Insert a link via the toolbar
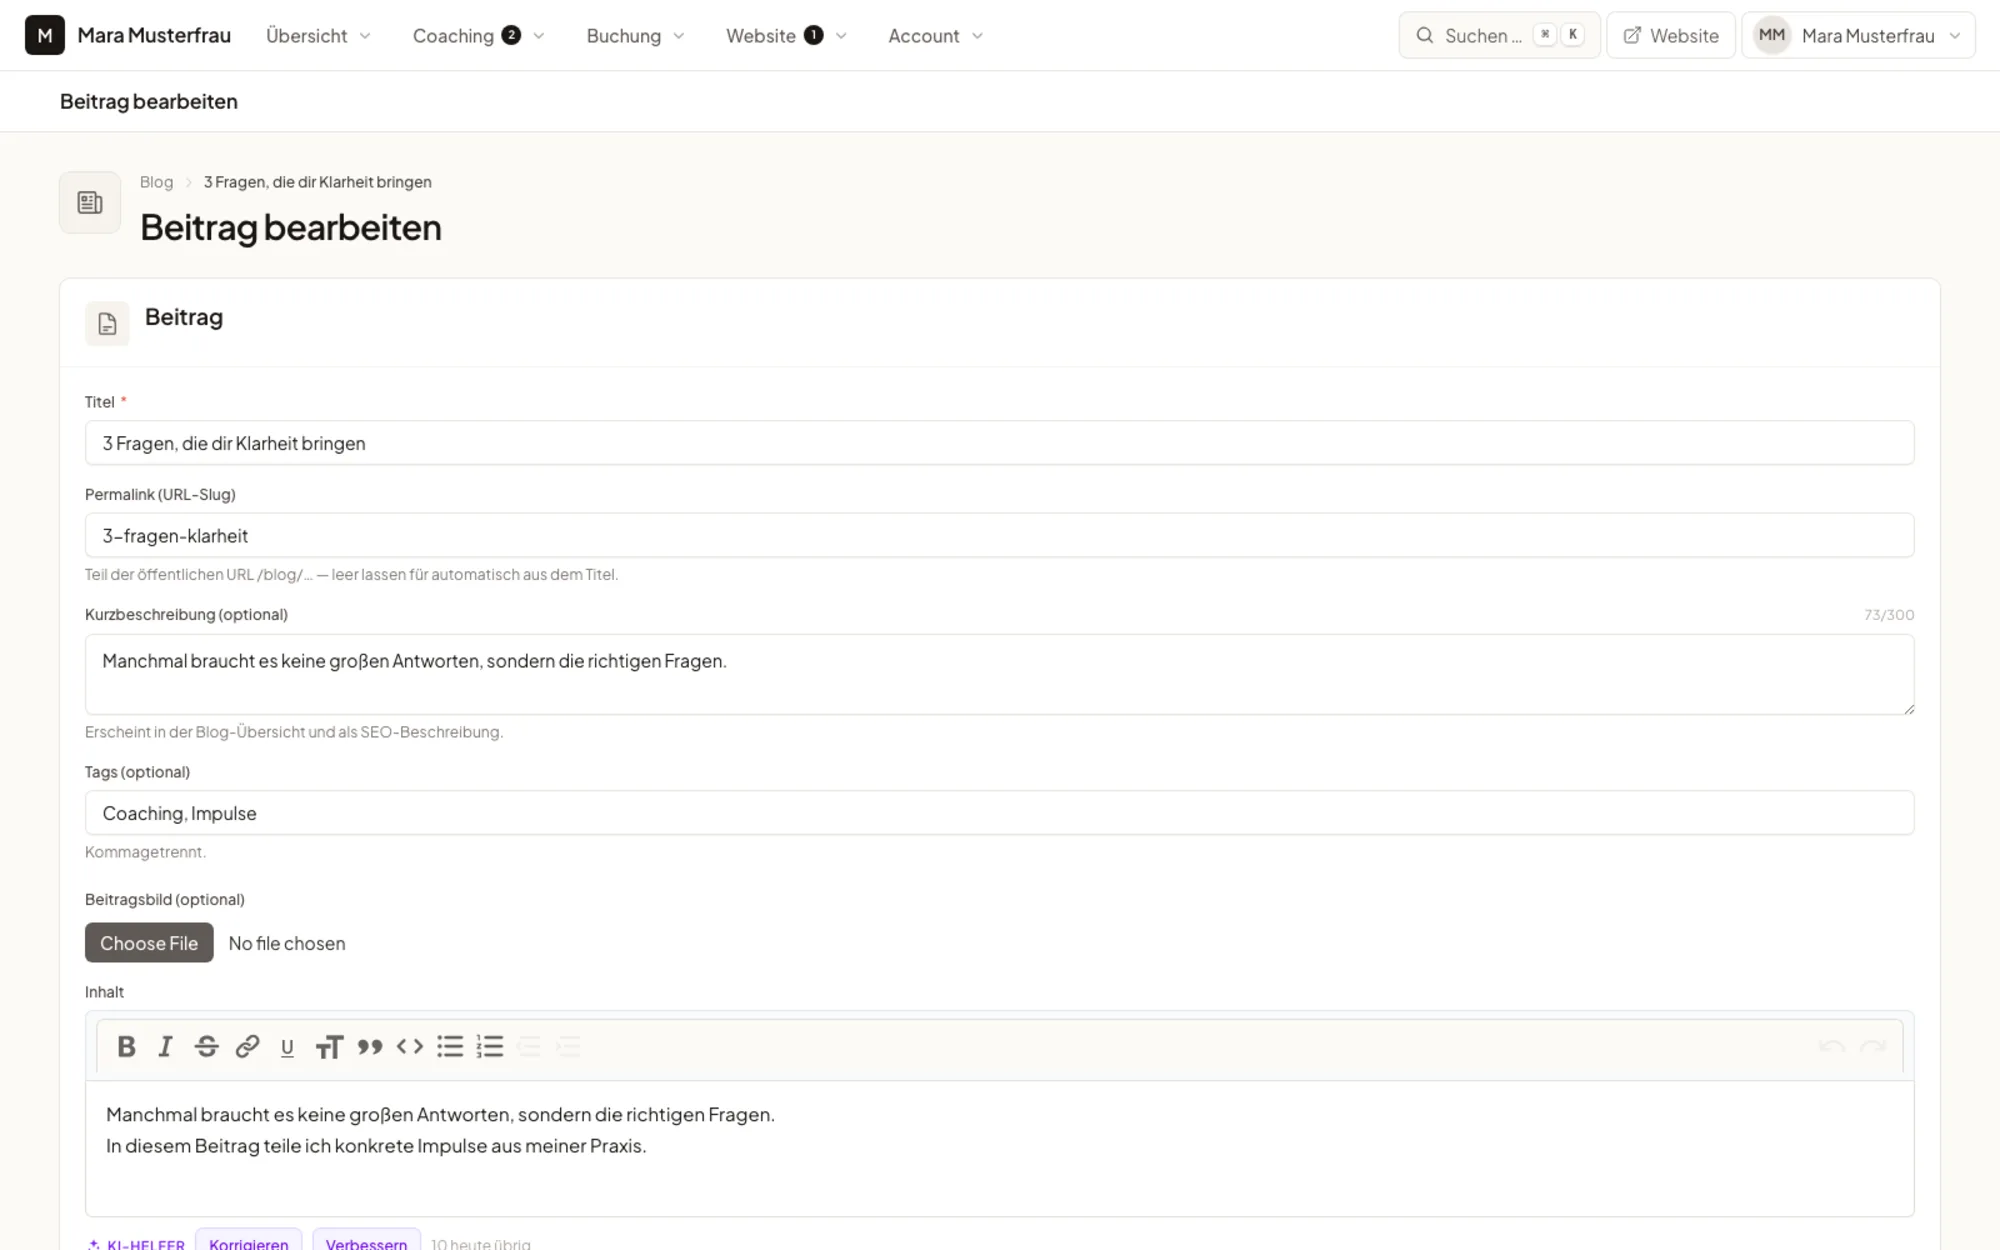This screenshot has height=1250, width=2000. (247, 1046)
